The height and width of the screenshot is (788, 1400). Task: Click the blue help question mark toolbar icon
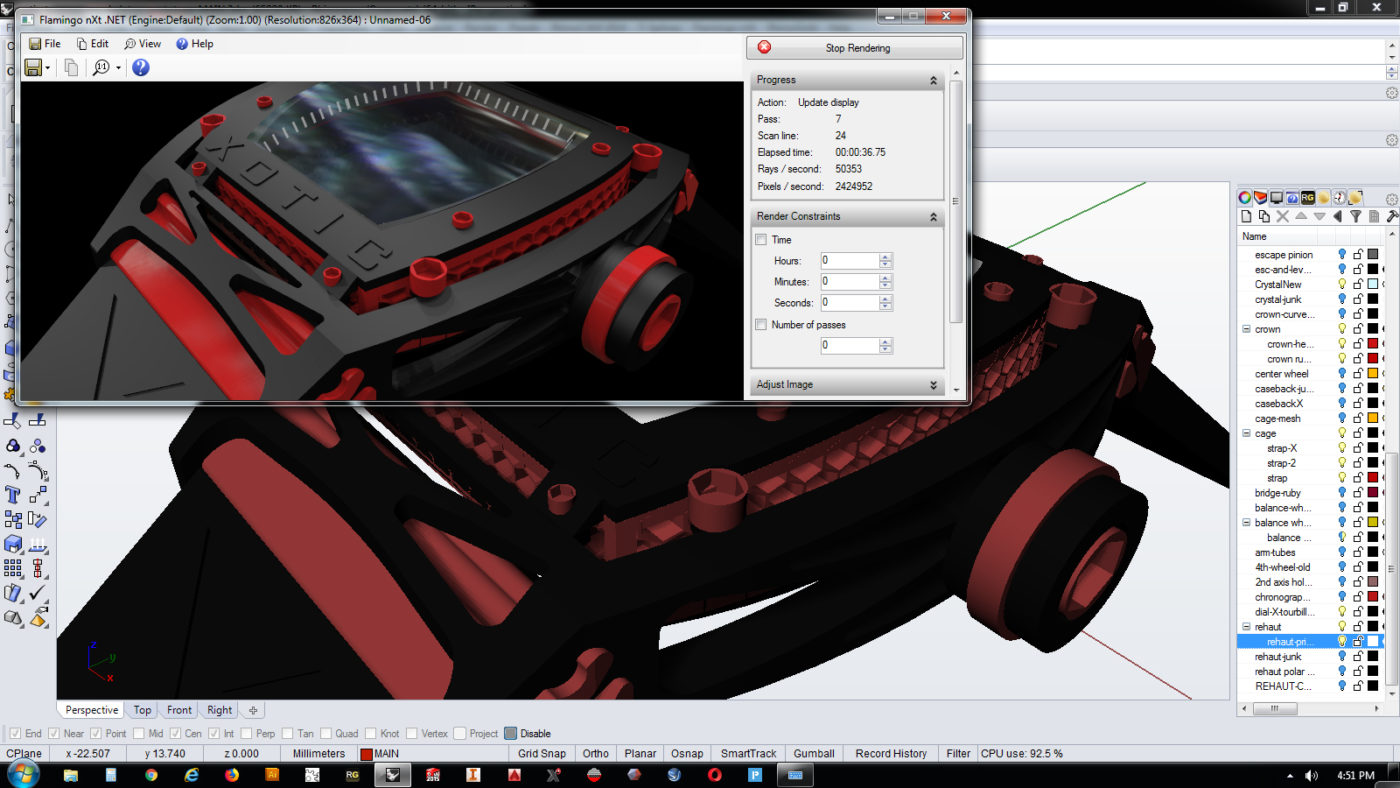pos(141,68)
